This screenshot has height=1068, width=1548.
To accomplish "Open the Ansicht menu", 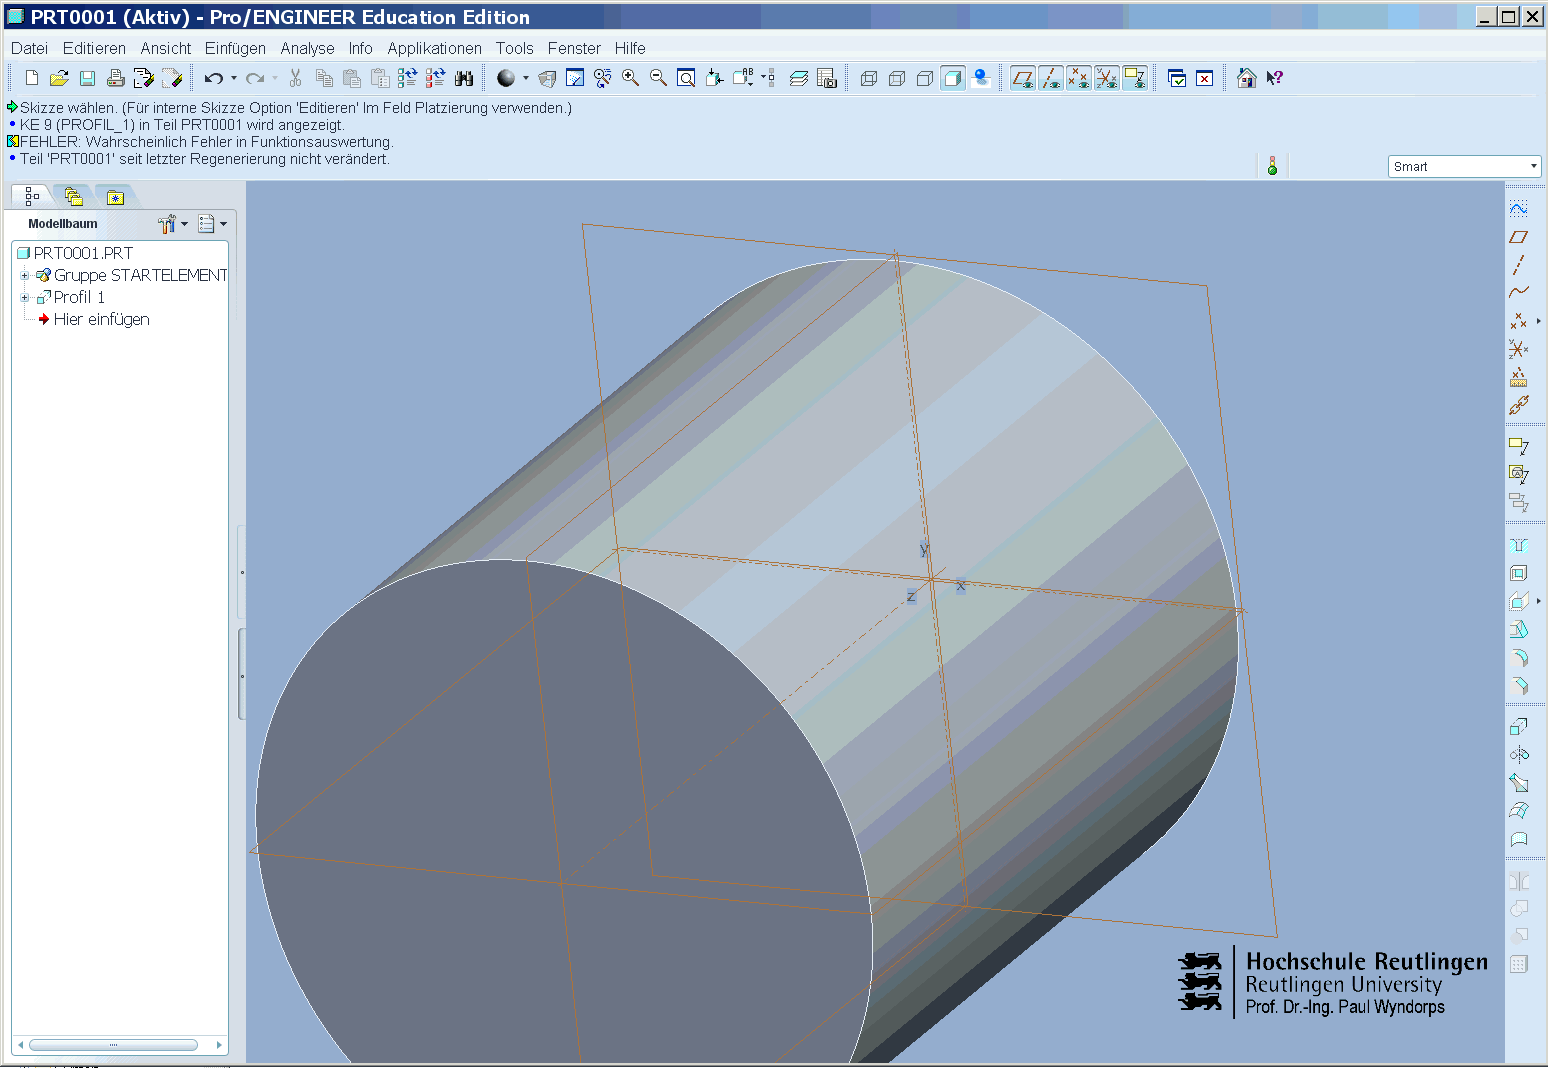I will click(165, 48).
